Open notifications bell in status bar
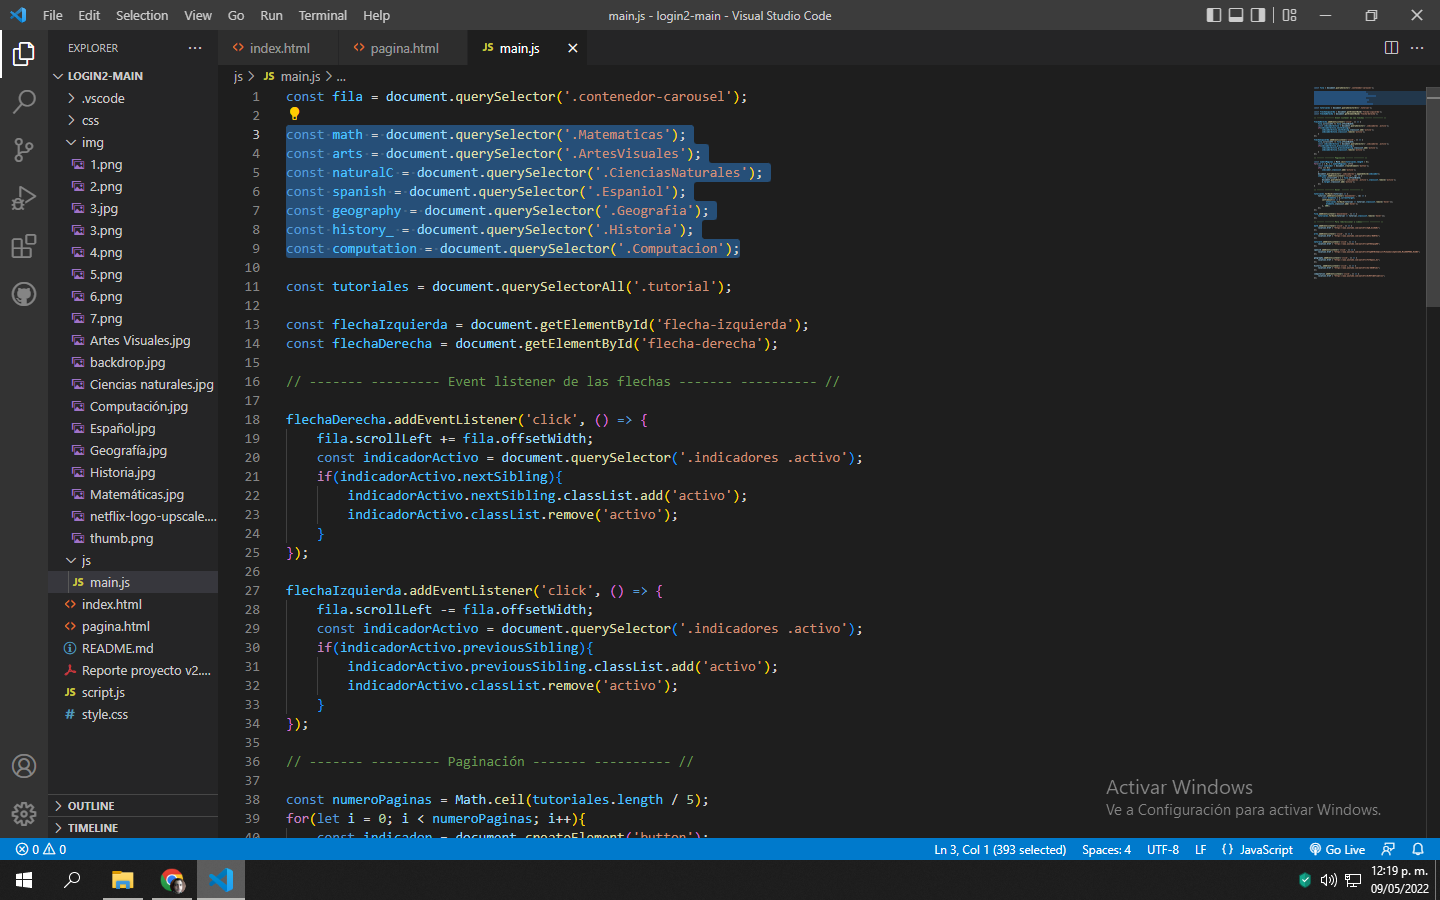 pyautogui.click(x=1418, y=849)
